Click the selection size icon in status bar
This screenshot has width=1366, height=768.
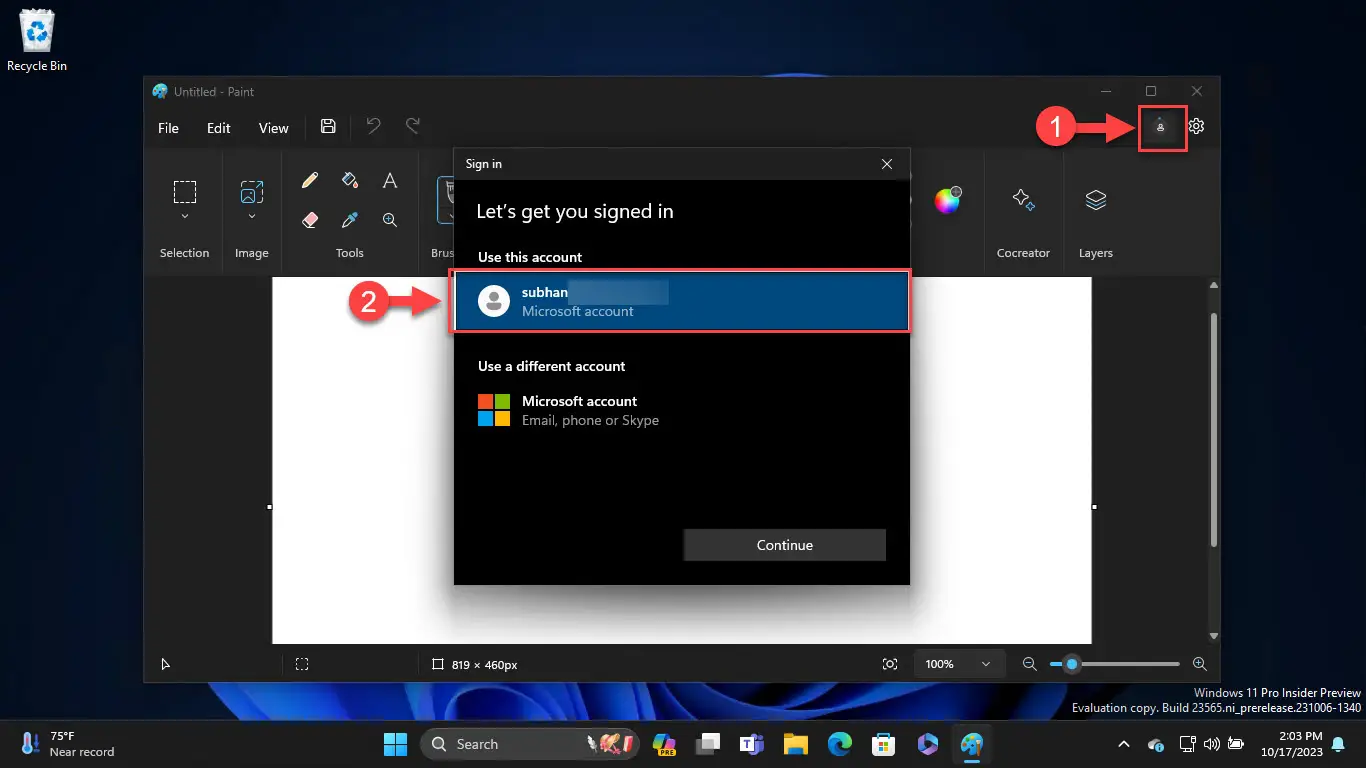pyautogui.click(x=302, y=664)
